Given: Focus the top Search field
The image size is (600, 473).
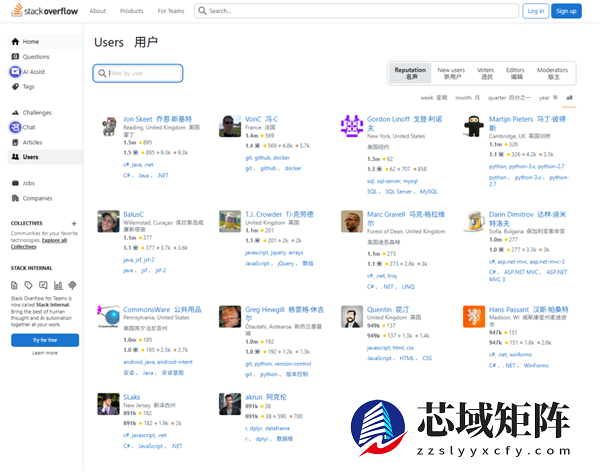Looking at the screenshot, I should click(x=356, y=11).
